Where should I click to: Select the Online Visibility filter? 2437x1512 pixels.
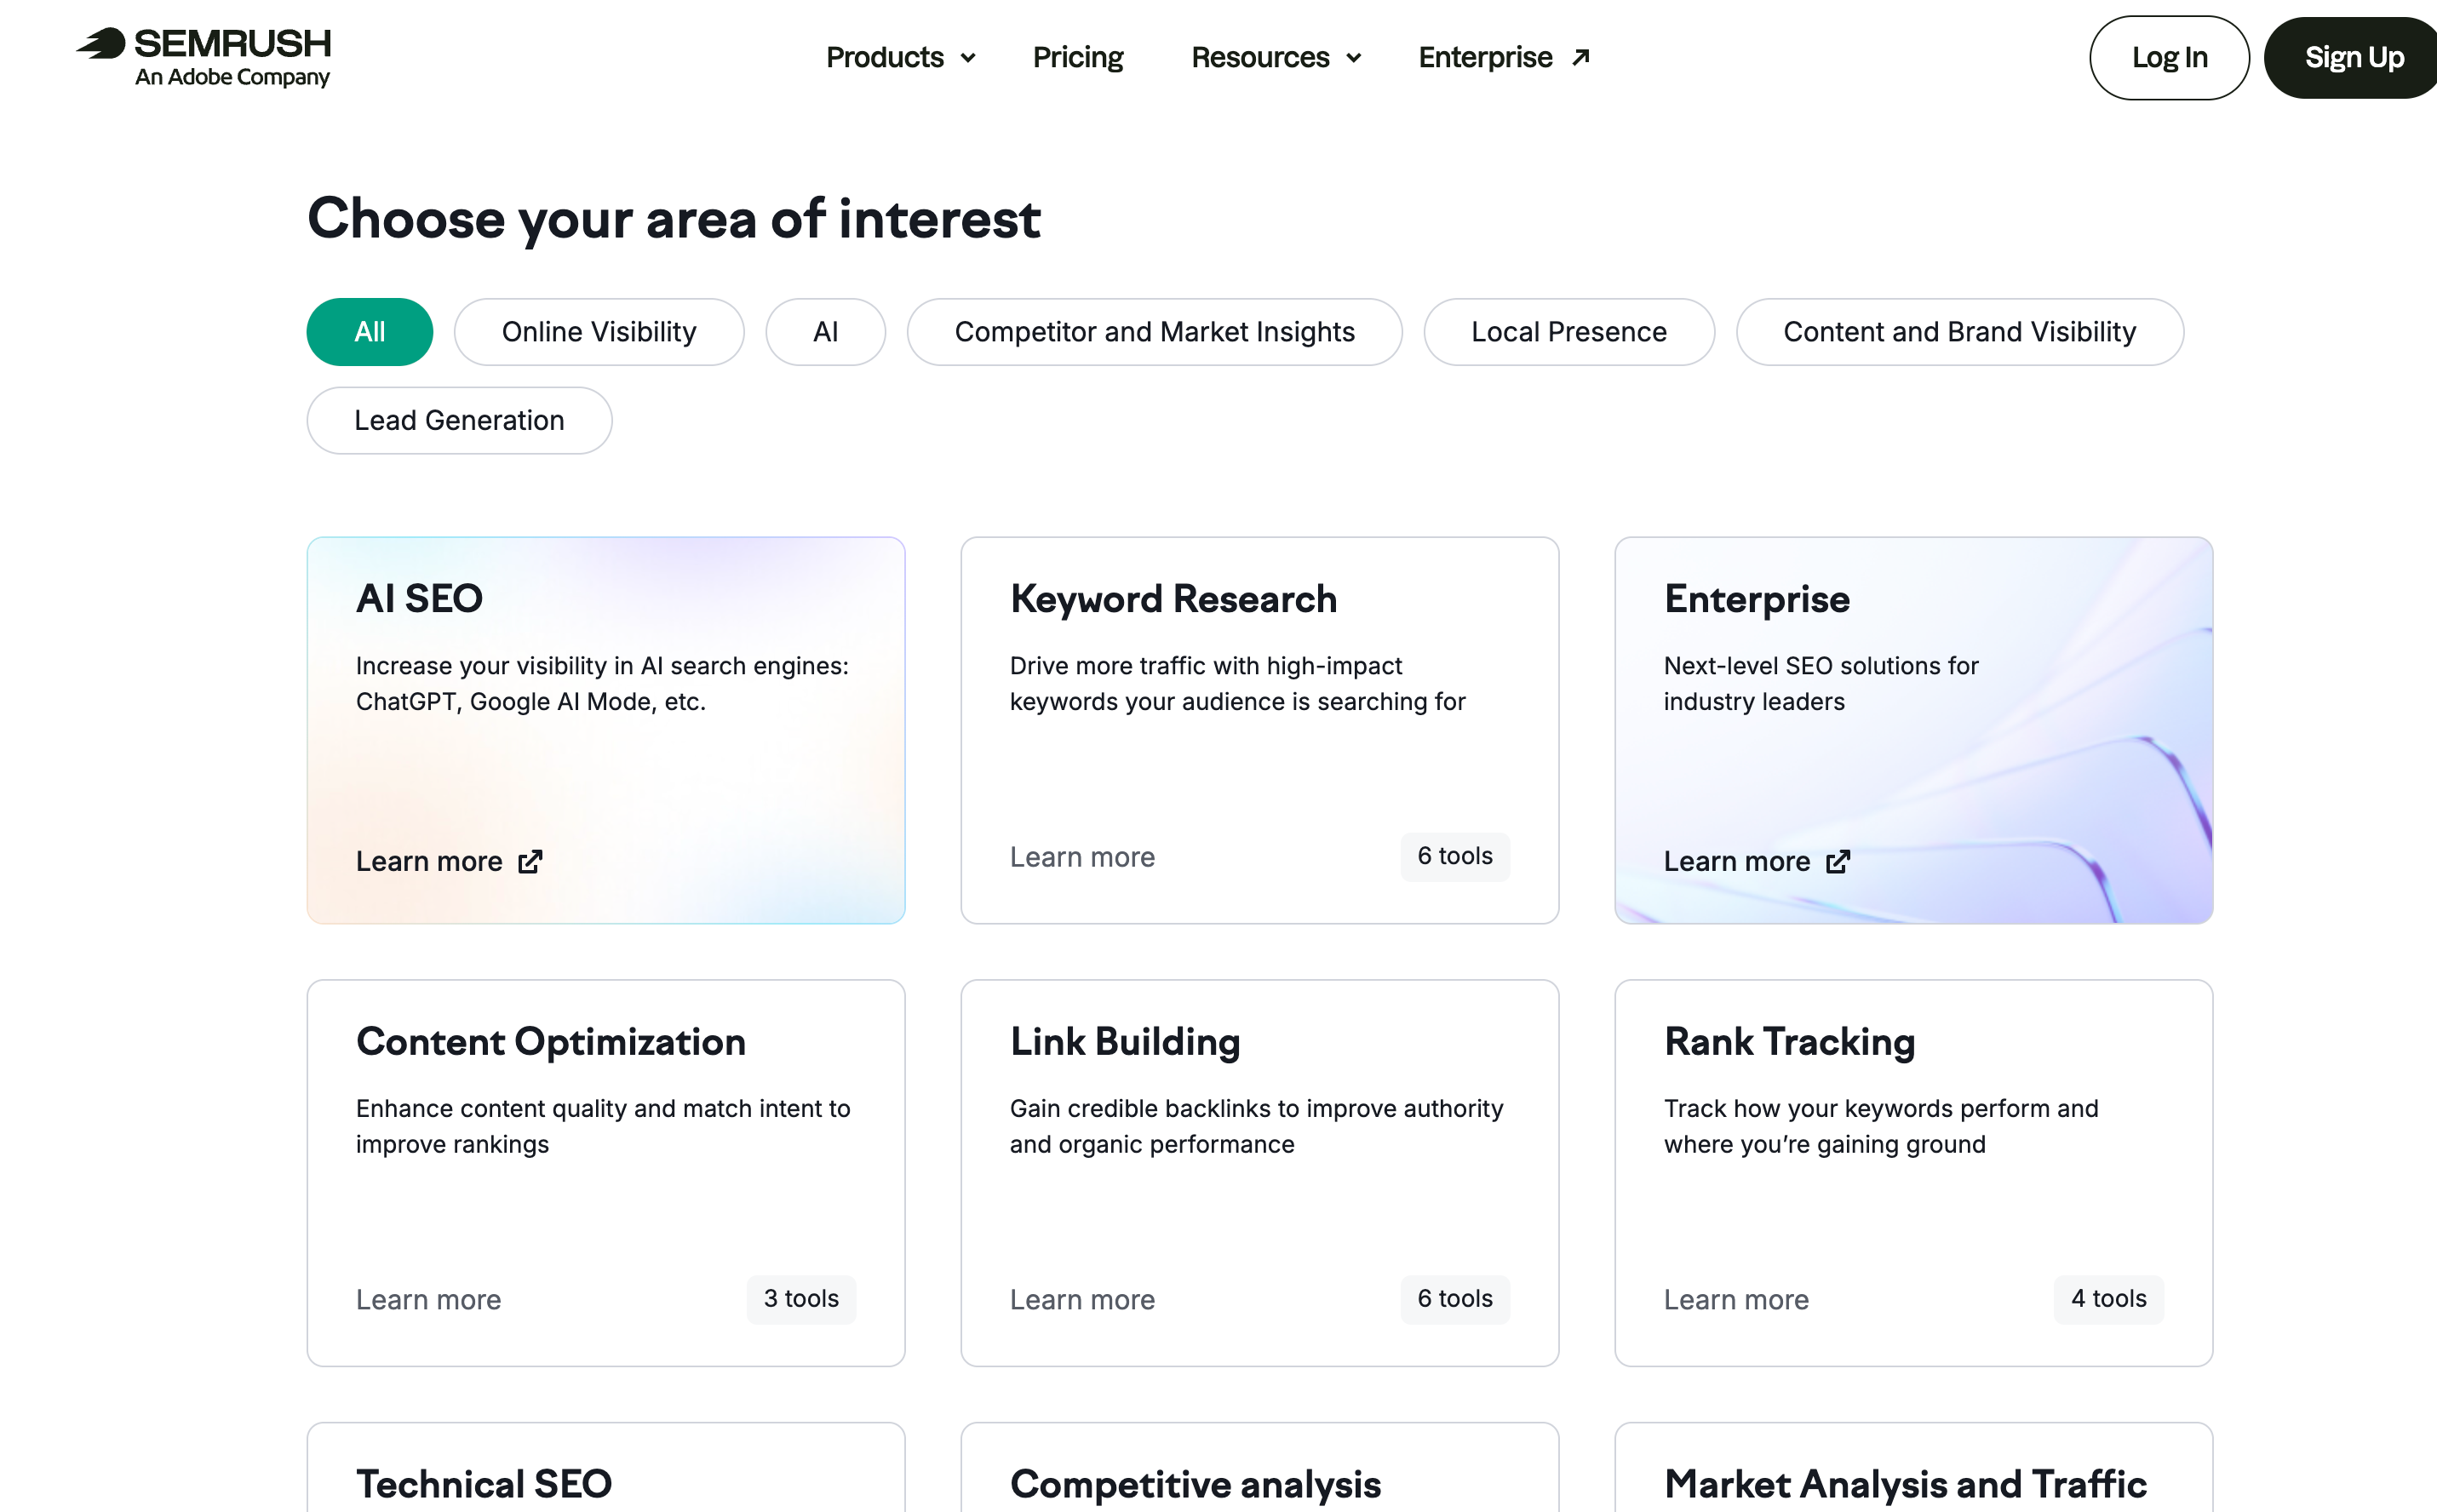point(599,332)
